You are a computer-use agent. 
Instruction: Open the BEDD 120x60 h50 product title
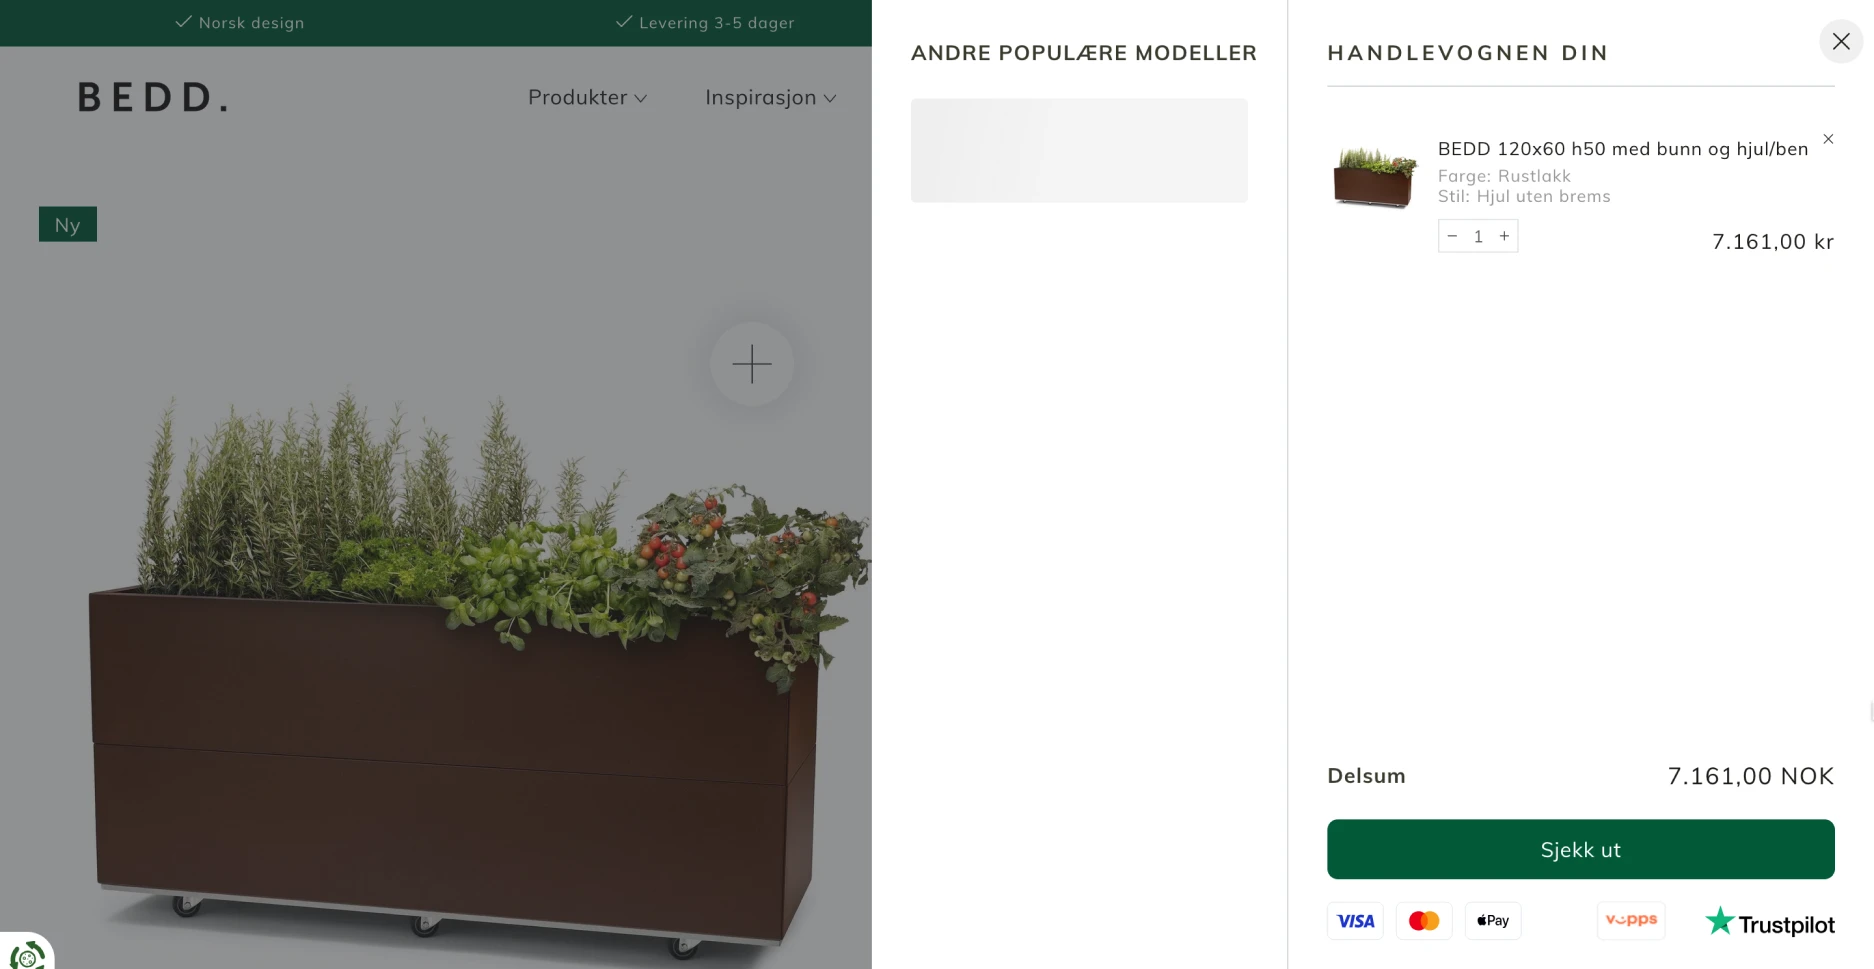1622,149
